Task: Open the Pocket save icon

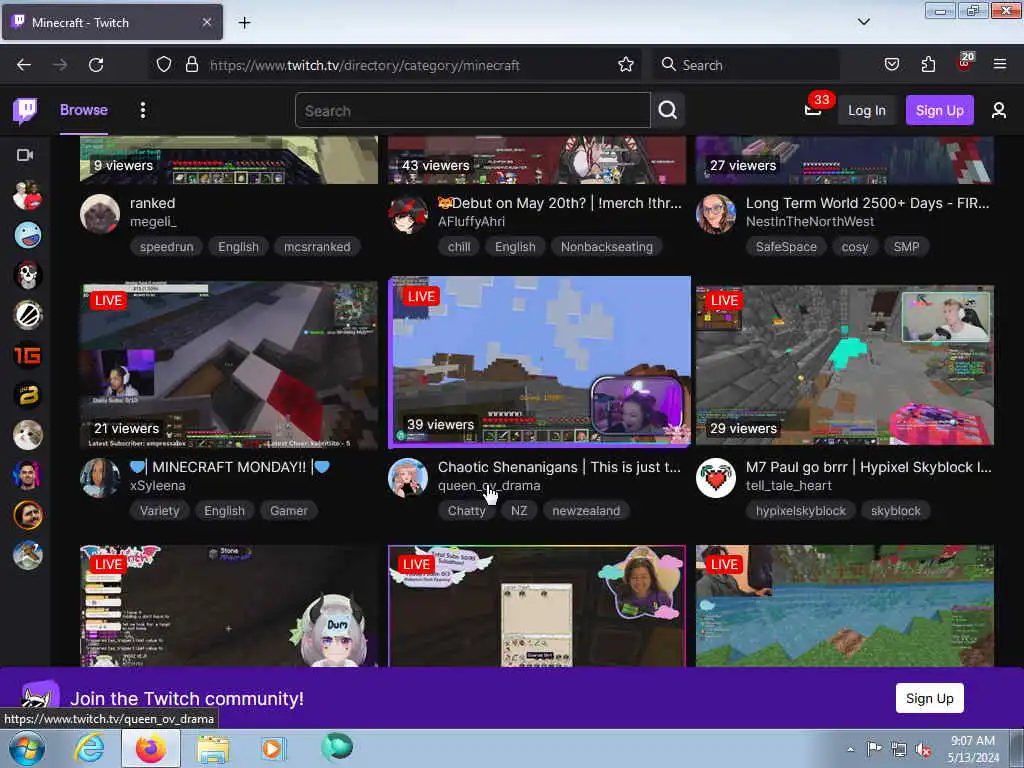Action: [x=891, y=65]
